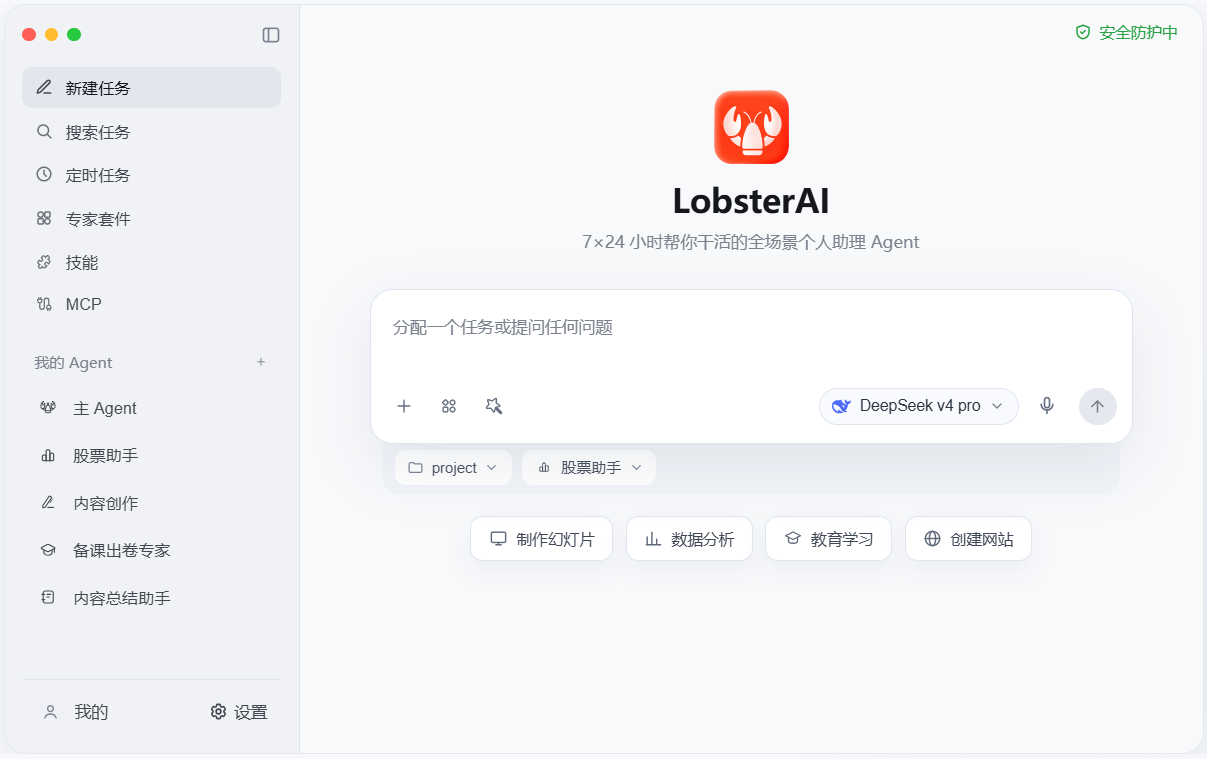Click the cap icon on 教育学习

(x=793, y=539)
